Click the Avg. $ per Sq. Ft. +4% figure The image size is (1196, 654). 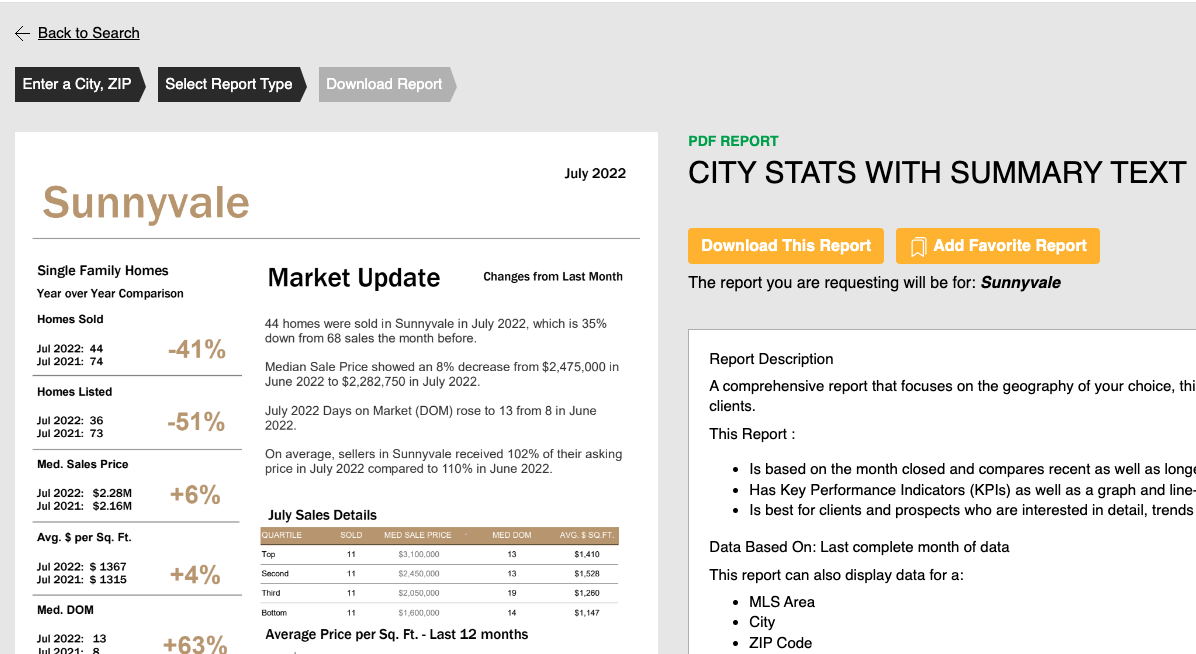pos(195,575)
